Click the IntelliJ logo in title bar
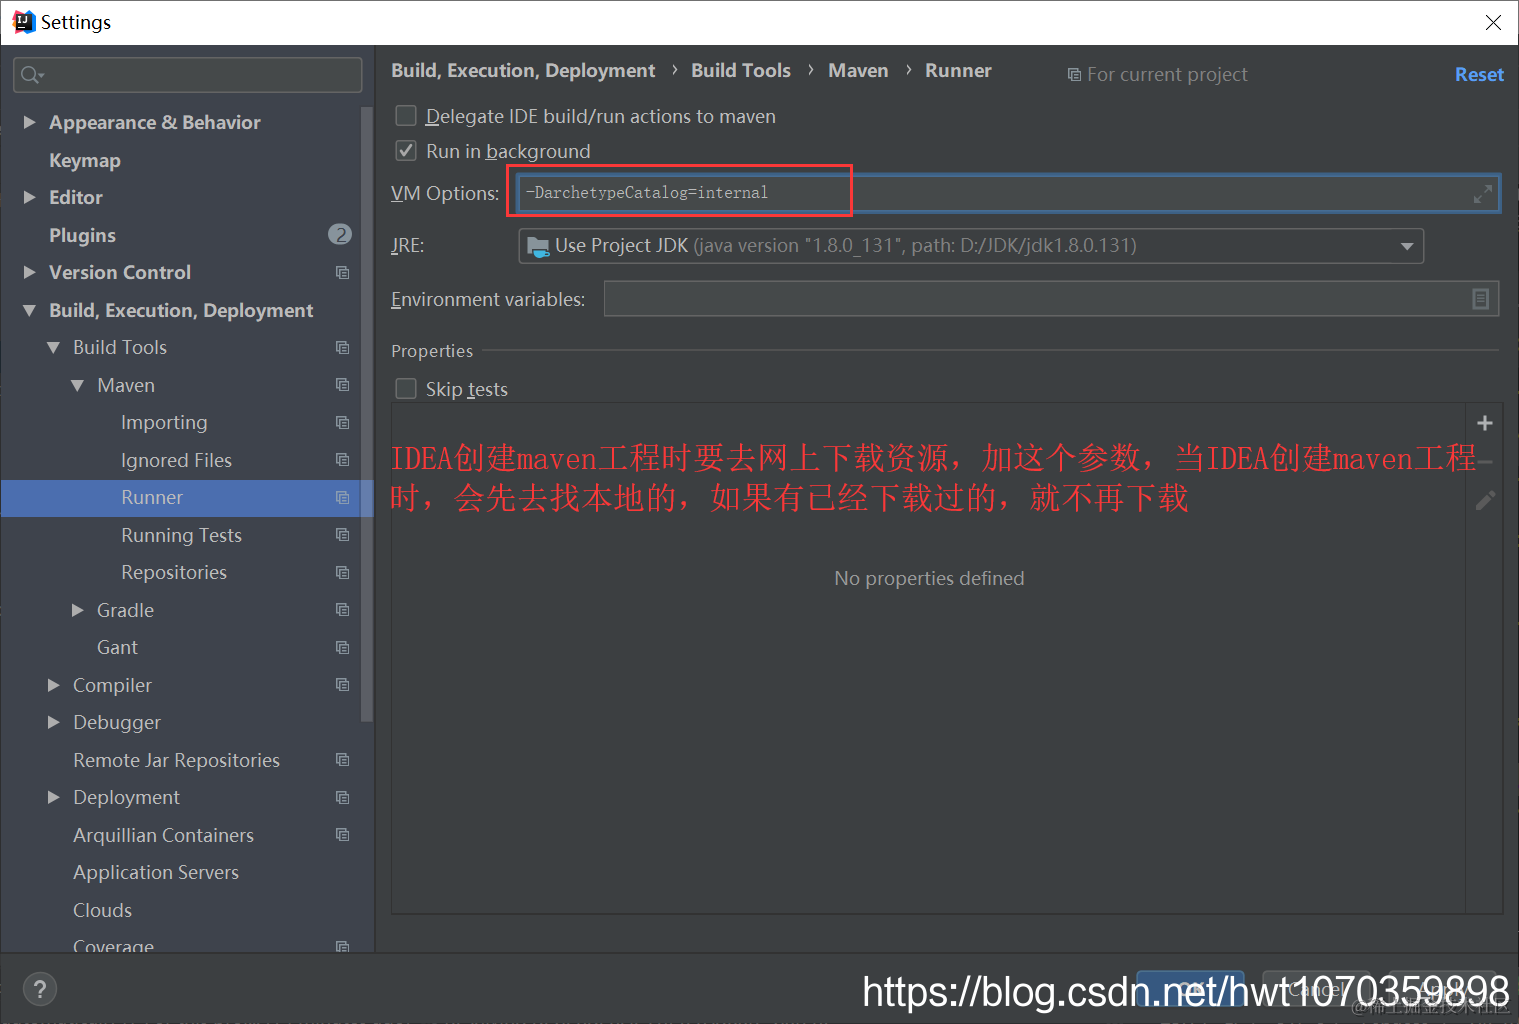1519x1024 pixels. click(22, 22)
